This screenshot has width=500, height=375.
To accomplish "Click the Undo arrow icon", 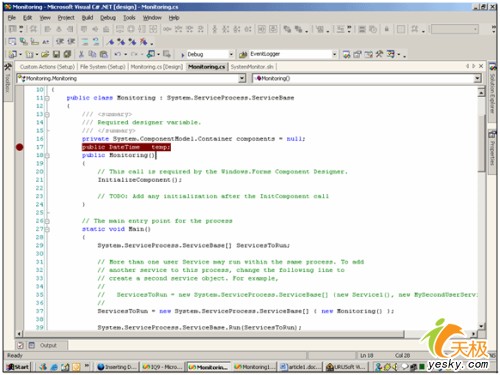I will 117,54.
